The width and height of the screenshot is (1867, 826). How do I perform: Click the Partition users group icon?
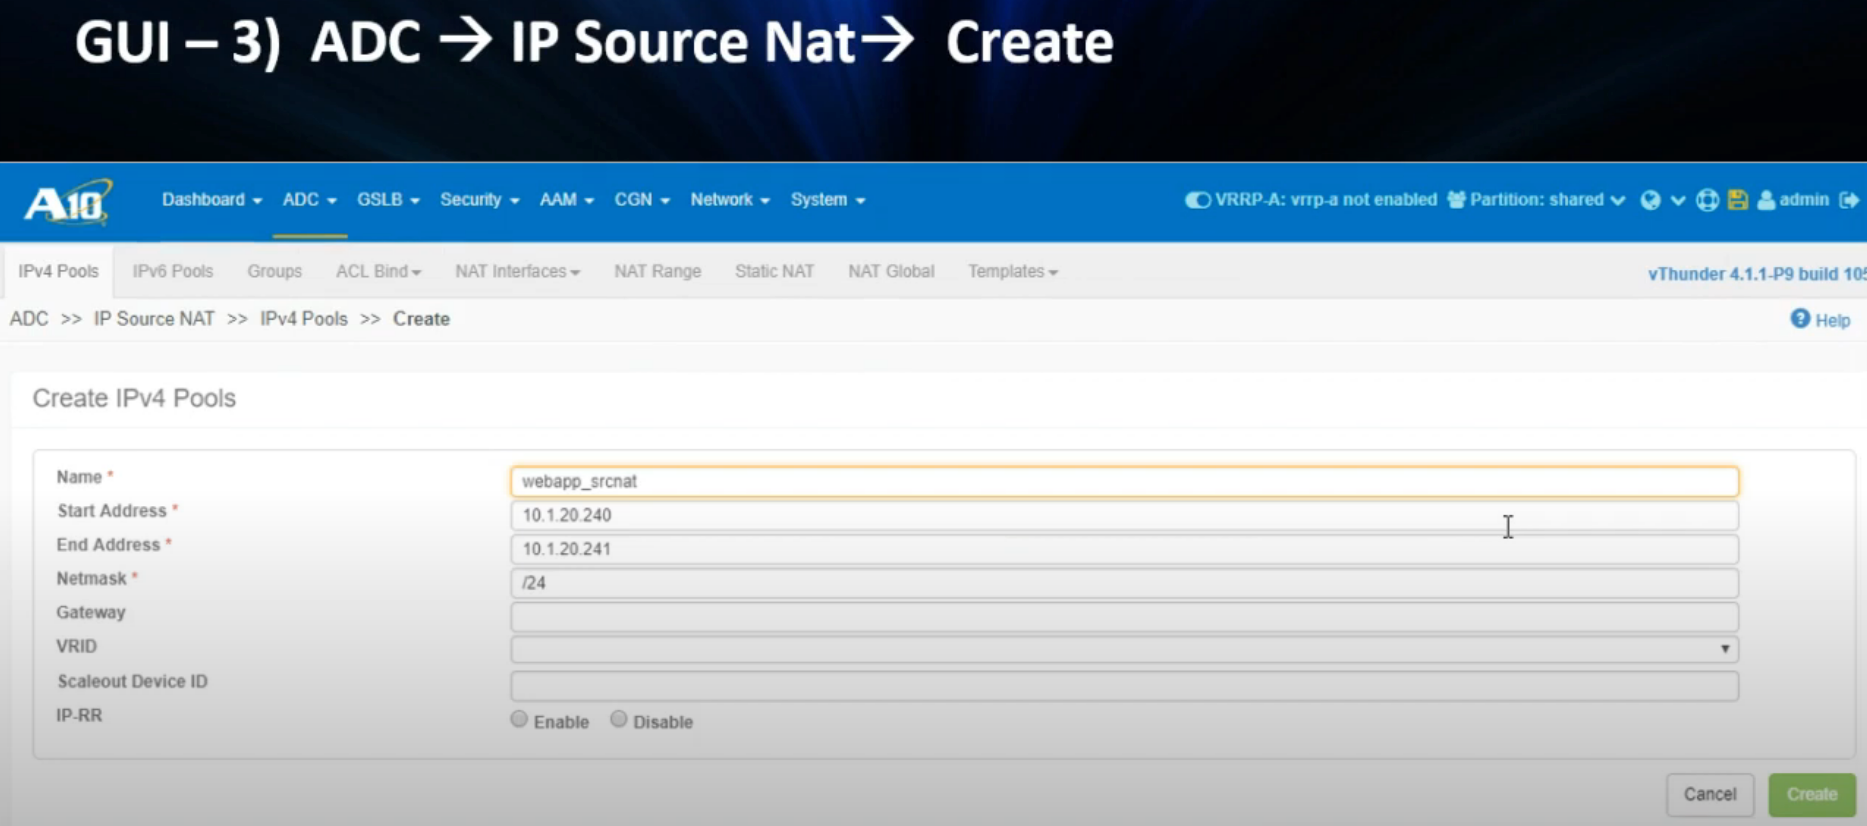pos(1456,200)
